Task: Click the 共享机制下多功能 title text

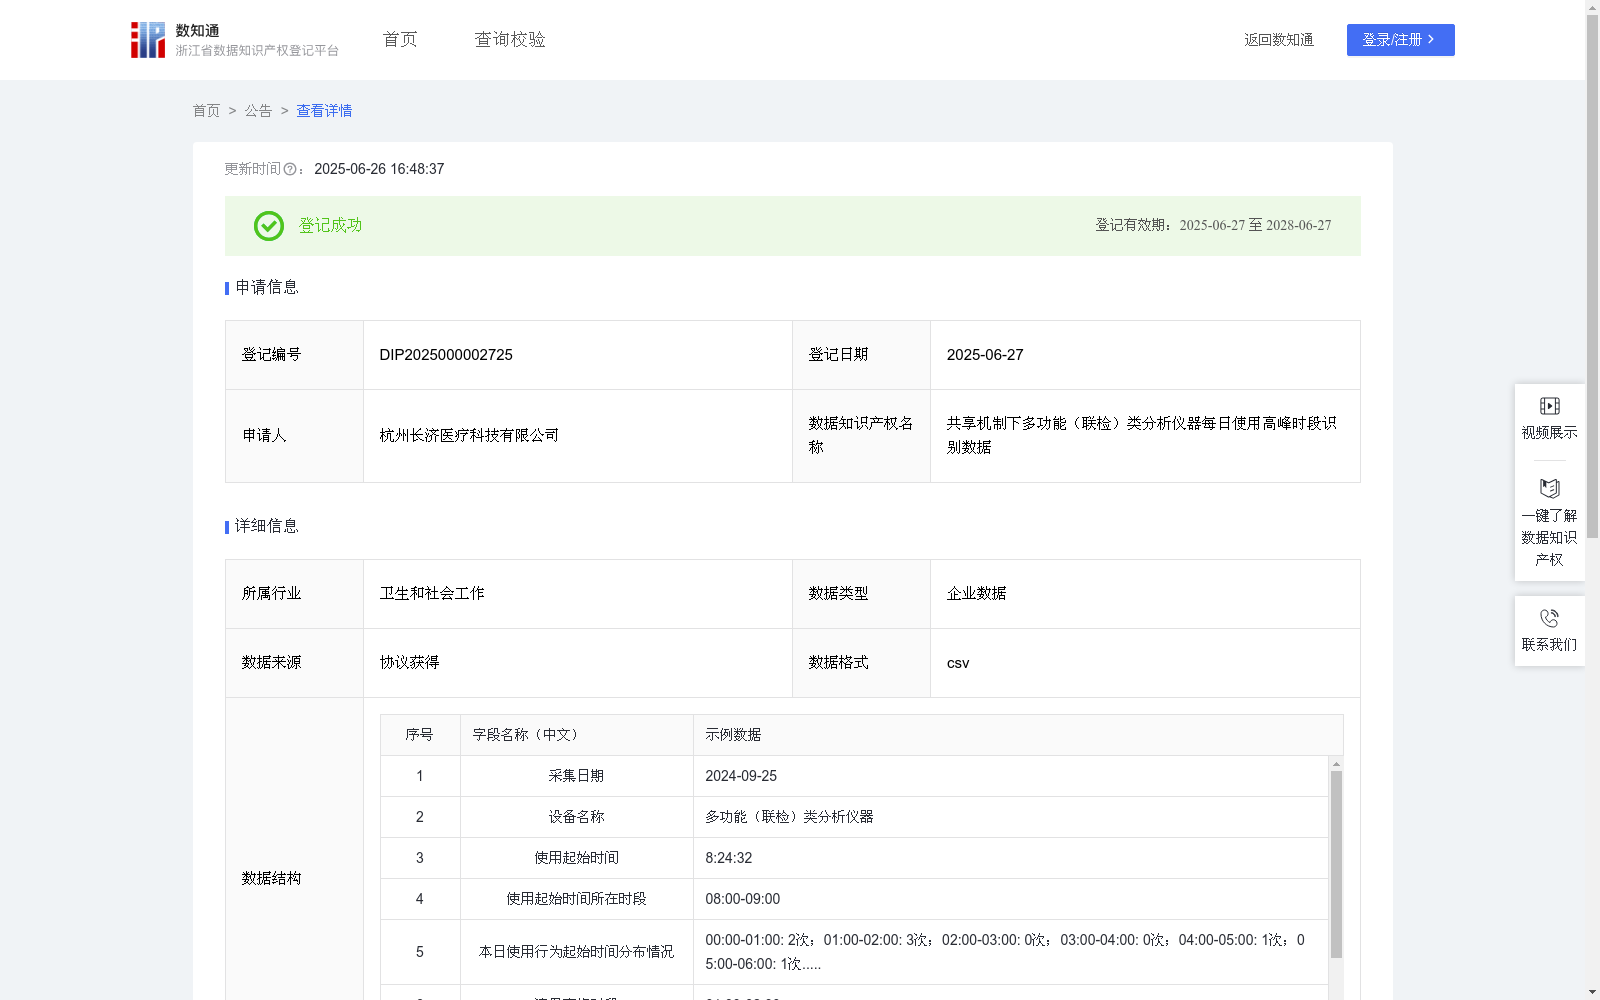Action: coord(1142,436)
